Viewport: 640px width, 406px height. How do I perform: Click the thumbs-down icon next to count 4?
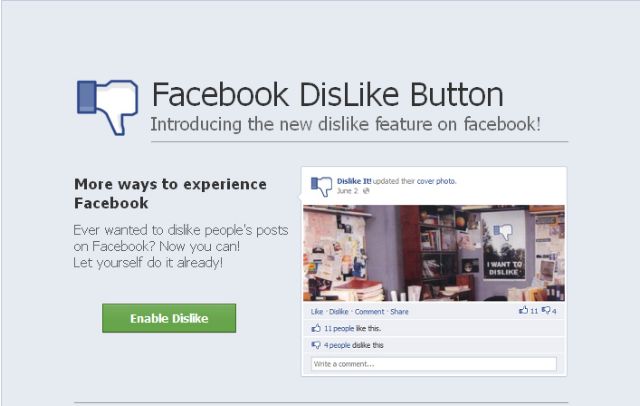(546, 310)
